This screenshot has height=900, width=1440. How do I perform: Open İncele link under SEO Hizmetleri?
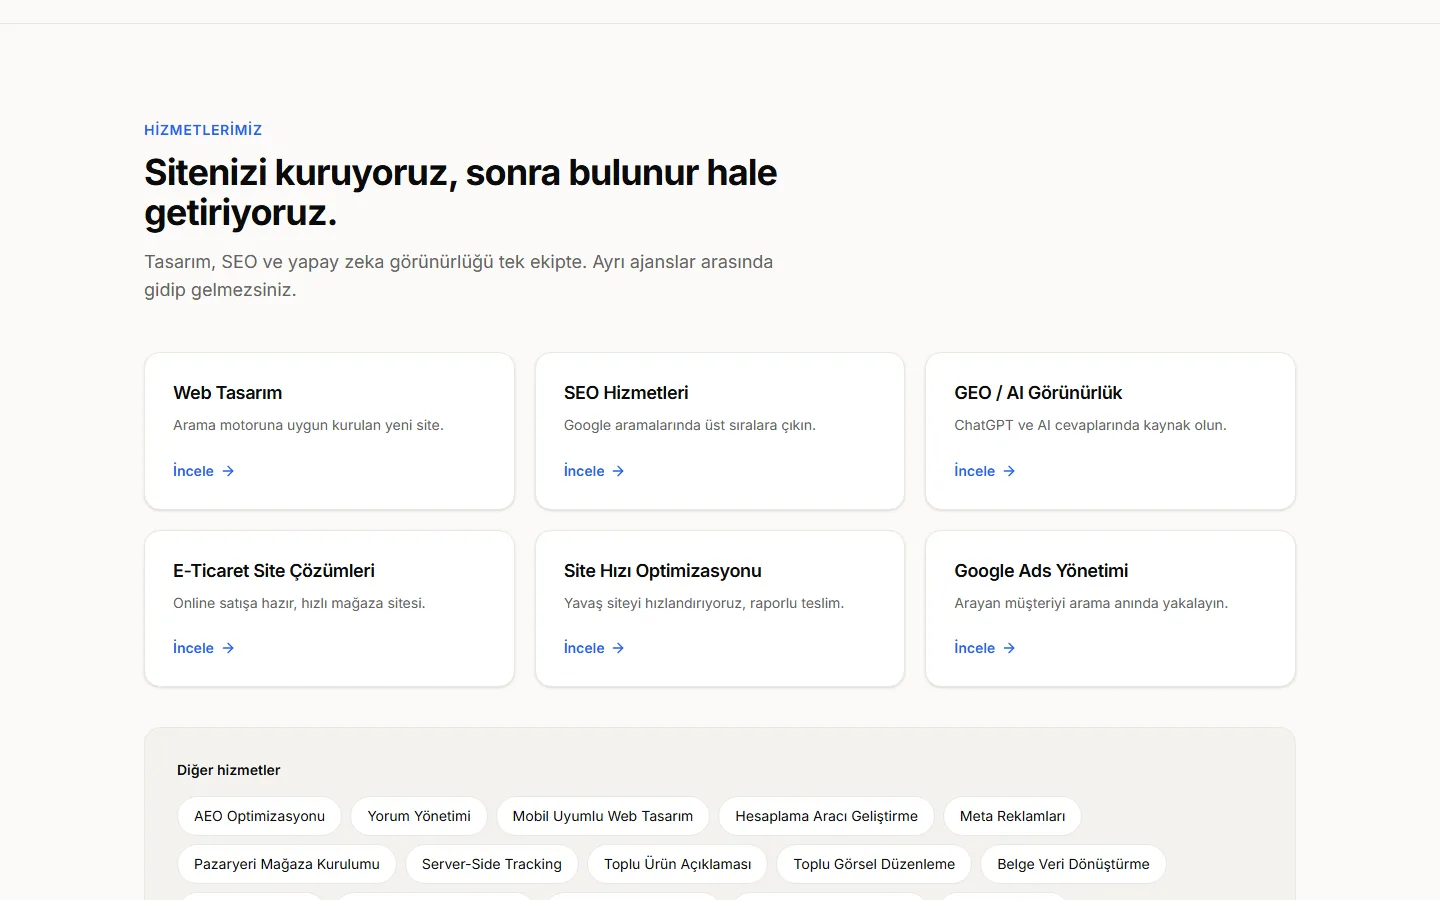(594, 471)
